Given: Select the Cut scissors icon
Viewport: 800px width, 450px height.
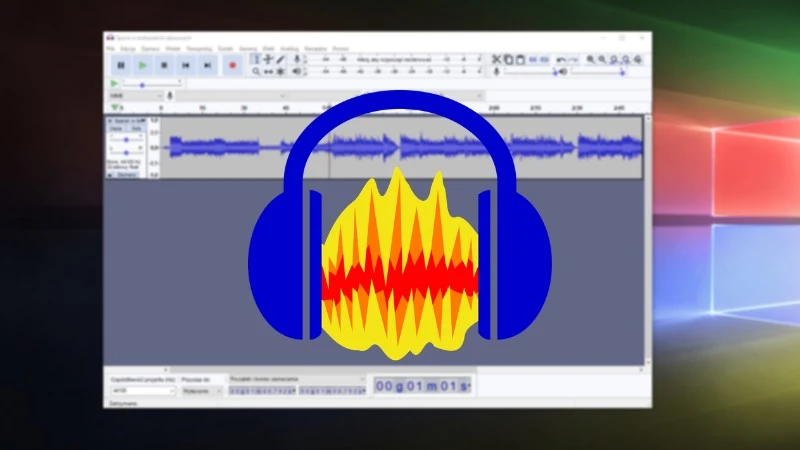Looking at the screenshot, I should point(496,60).
